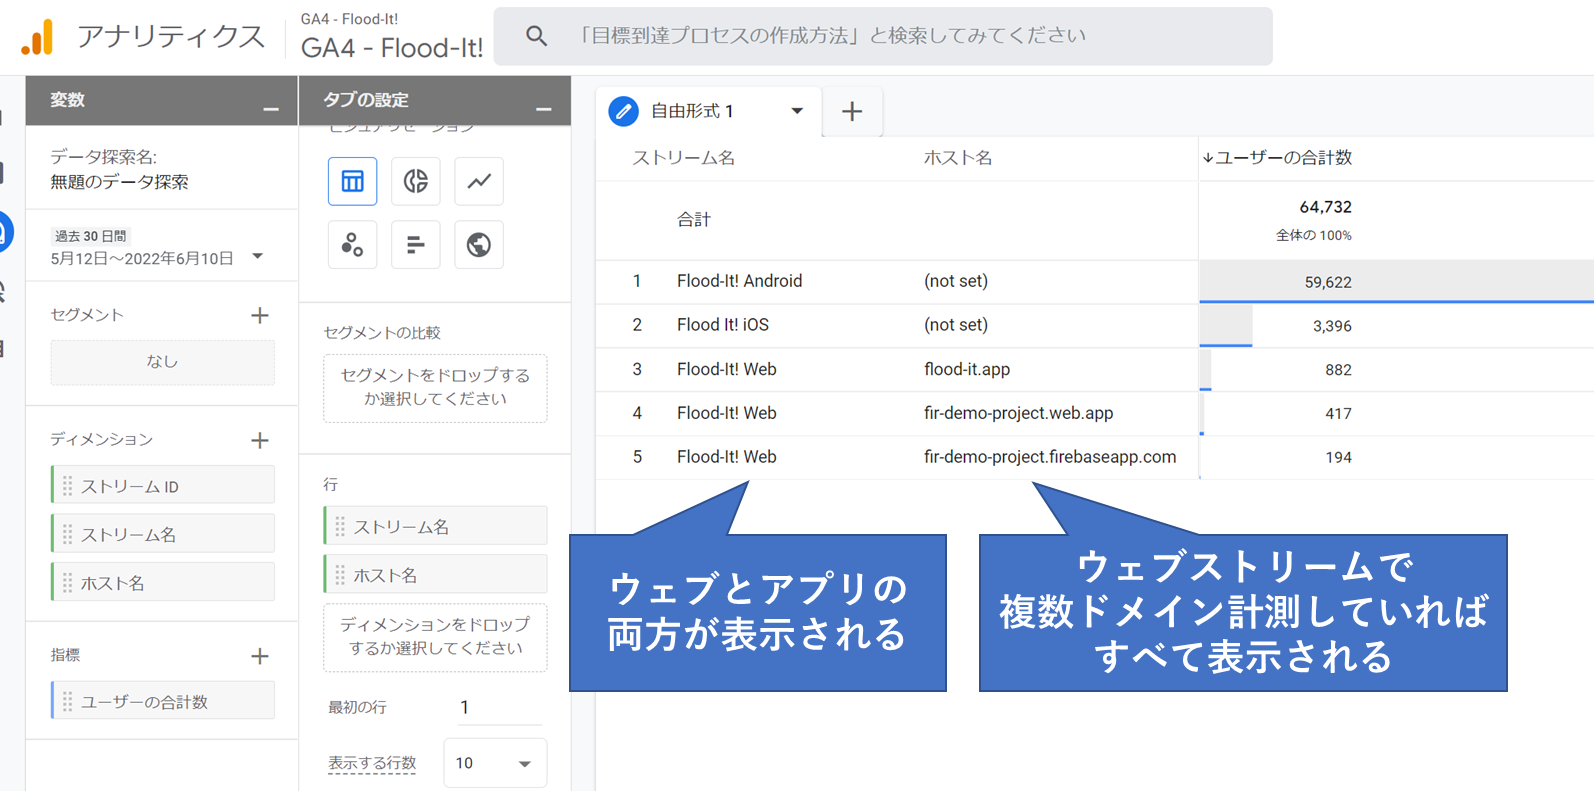
Task: Click the row dimension drop zone
Action: tap(435, 637)
